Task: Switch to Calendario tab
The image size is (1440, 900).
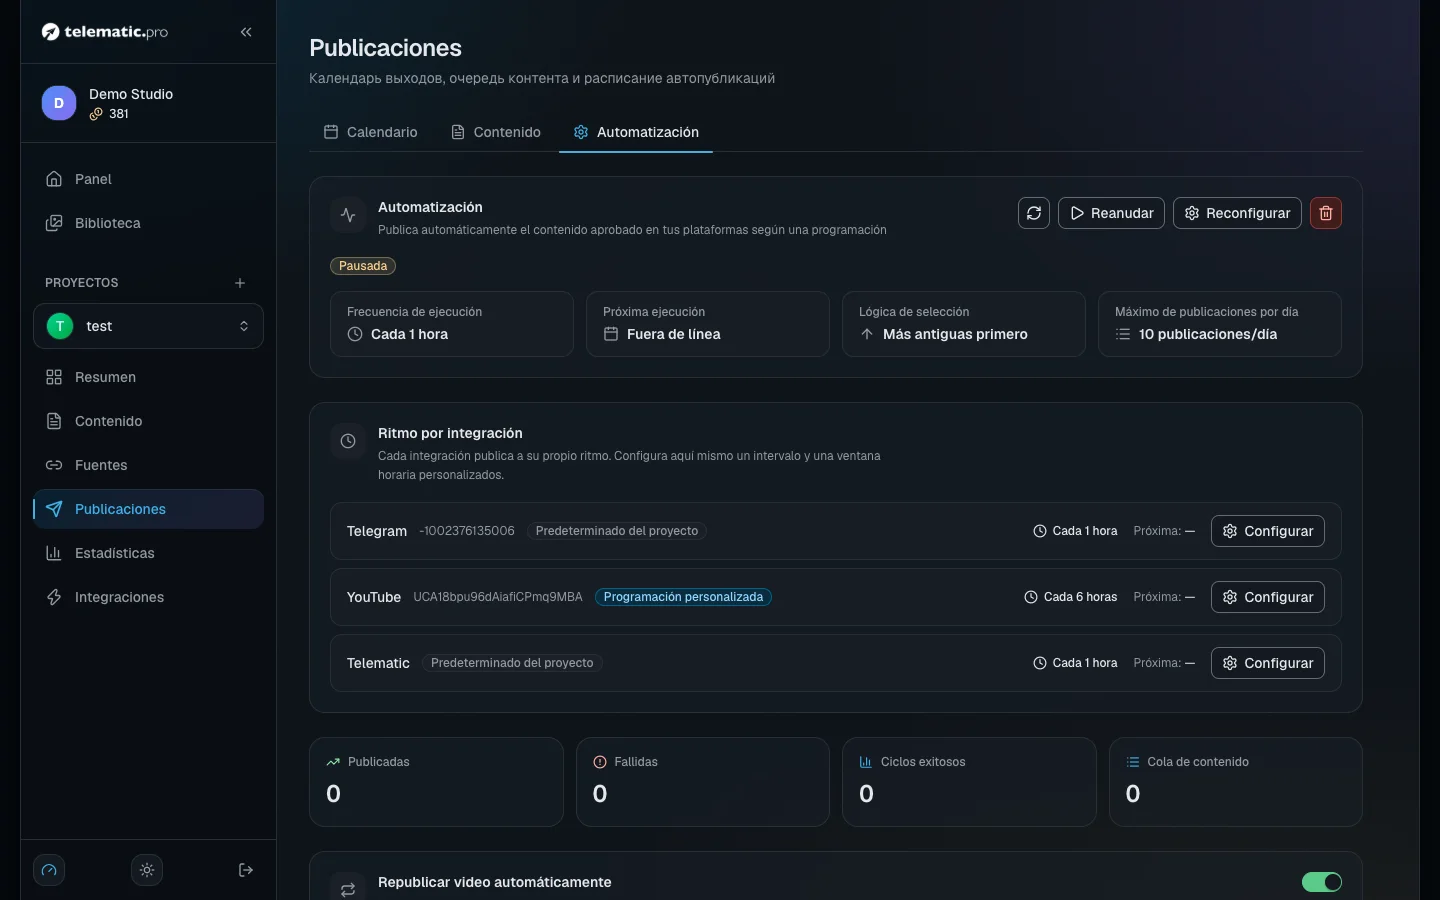Action: [x=371, y=132]
